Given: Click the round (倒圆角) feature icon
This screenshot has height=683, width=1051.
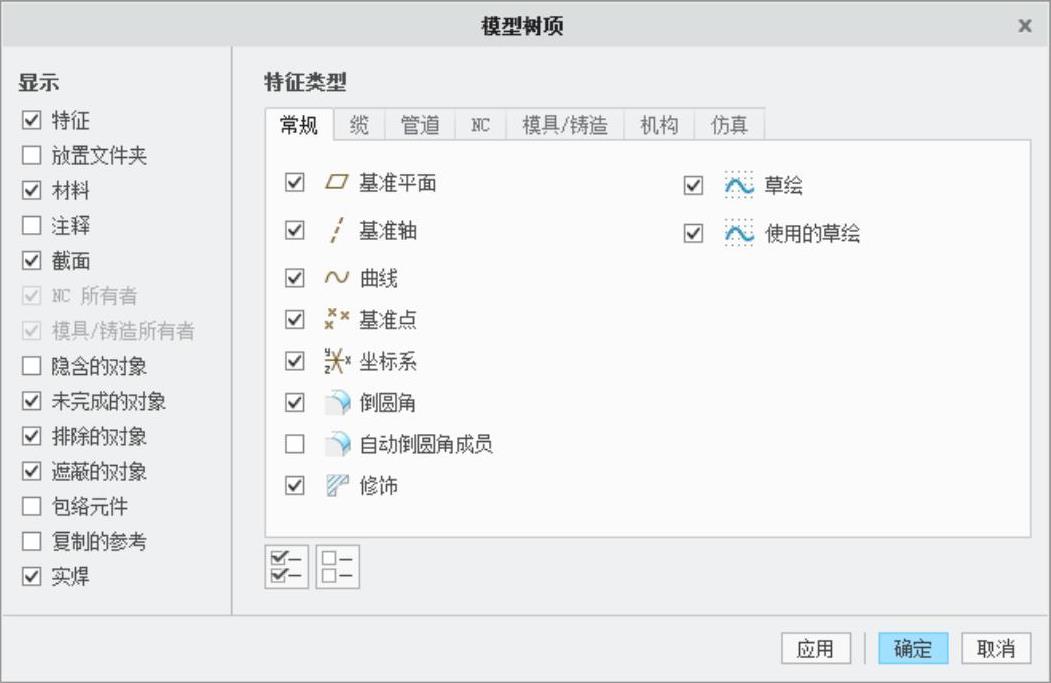Looking at the screenshot, I should (337, 403).
